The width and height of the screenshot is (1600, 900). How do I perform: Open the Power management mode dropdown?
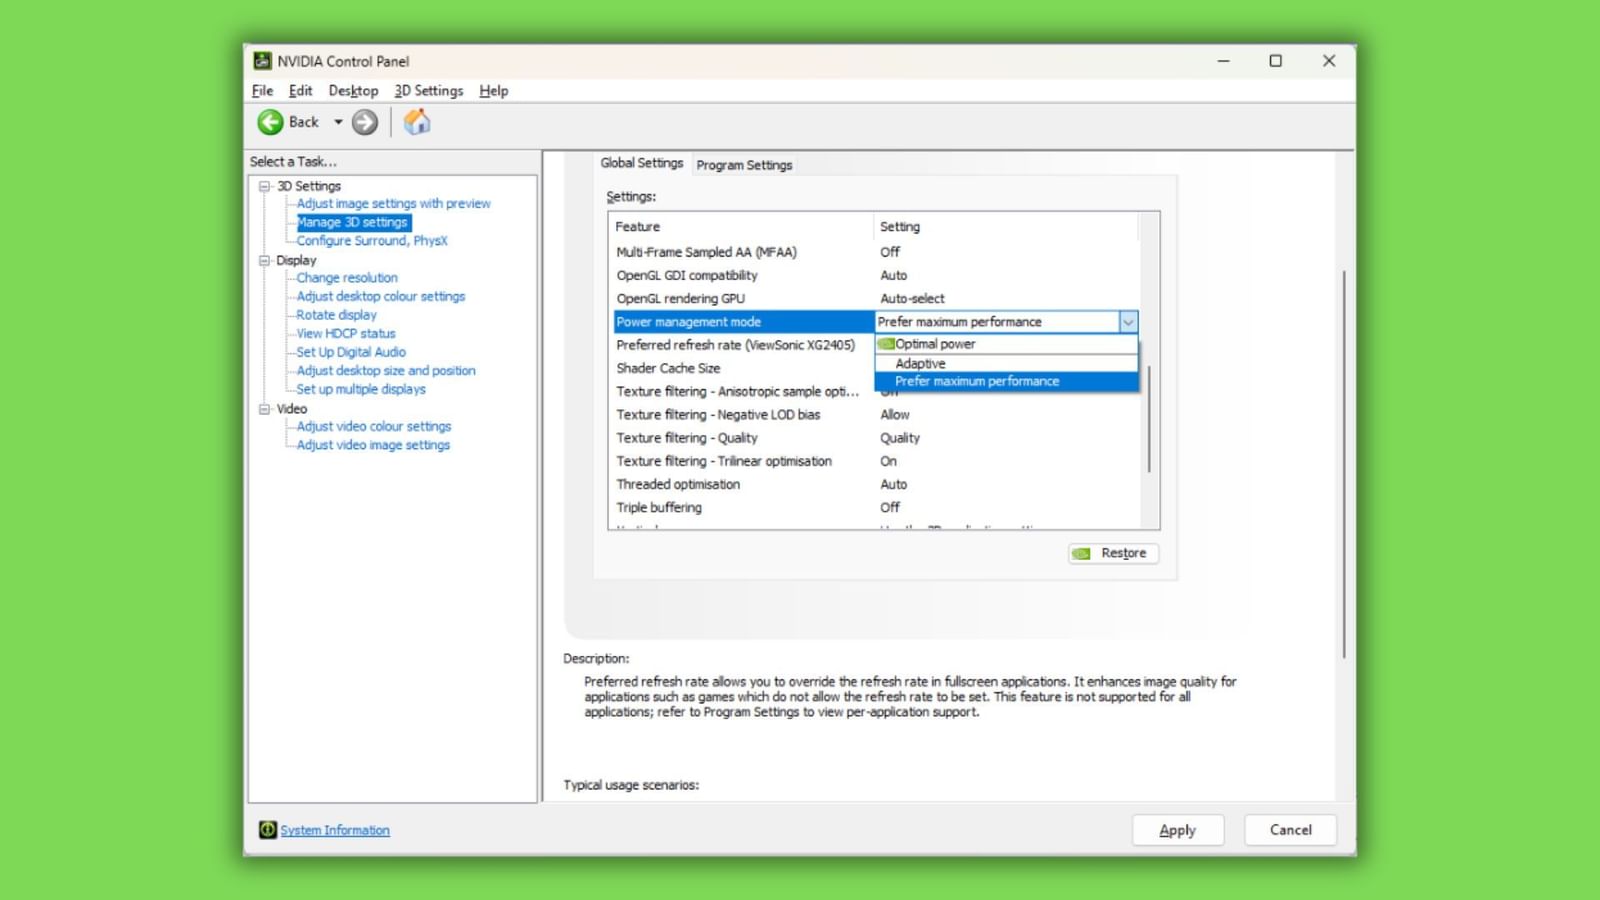[1129, 322]
